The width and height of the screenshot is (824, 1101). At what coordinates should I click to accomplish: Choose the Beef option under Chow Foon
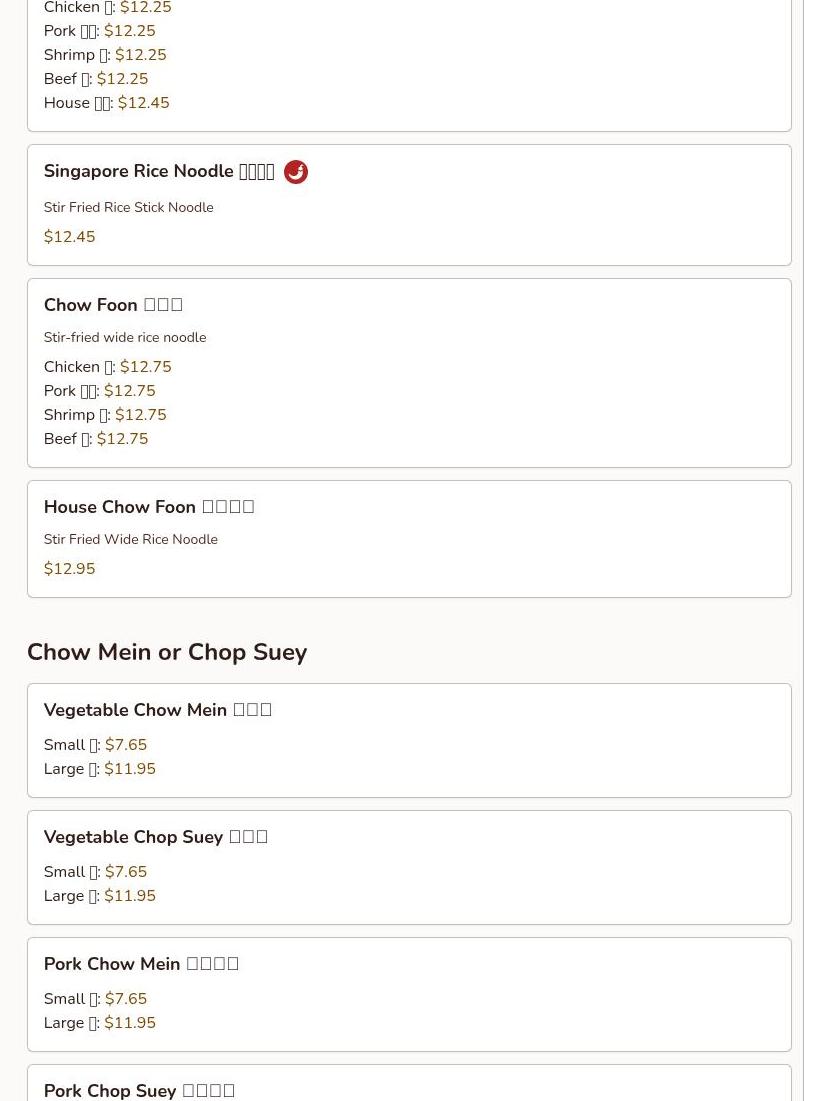pyautogui.click(x=95, y=439)
